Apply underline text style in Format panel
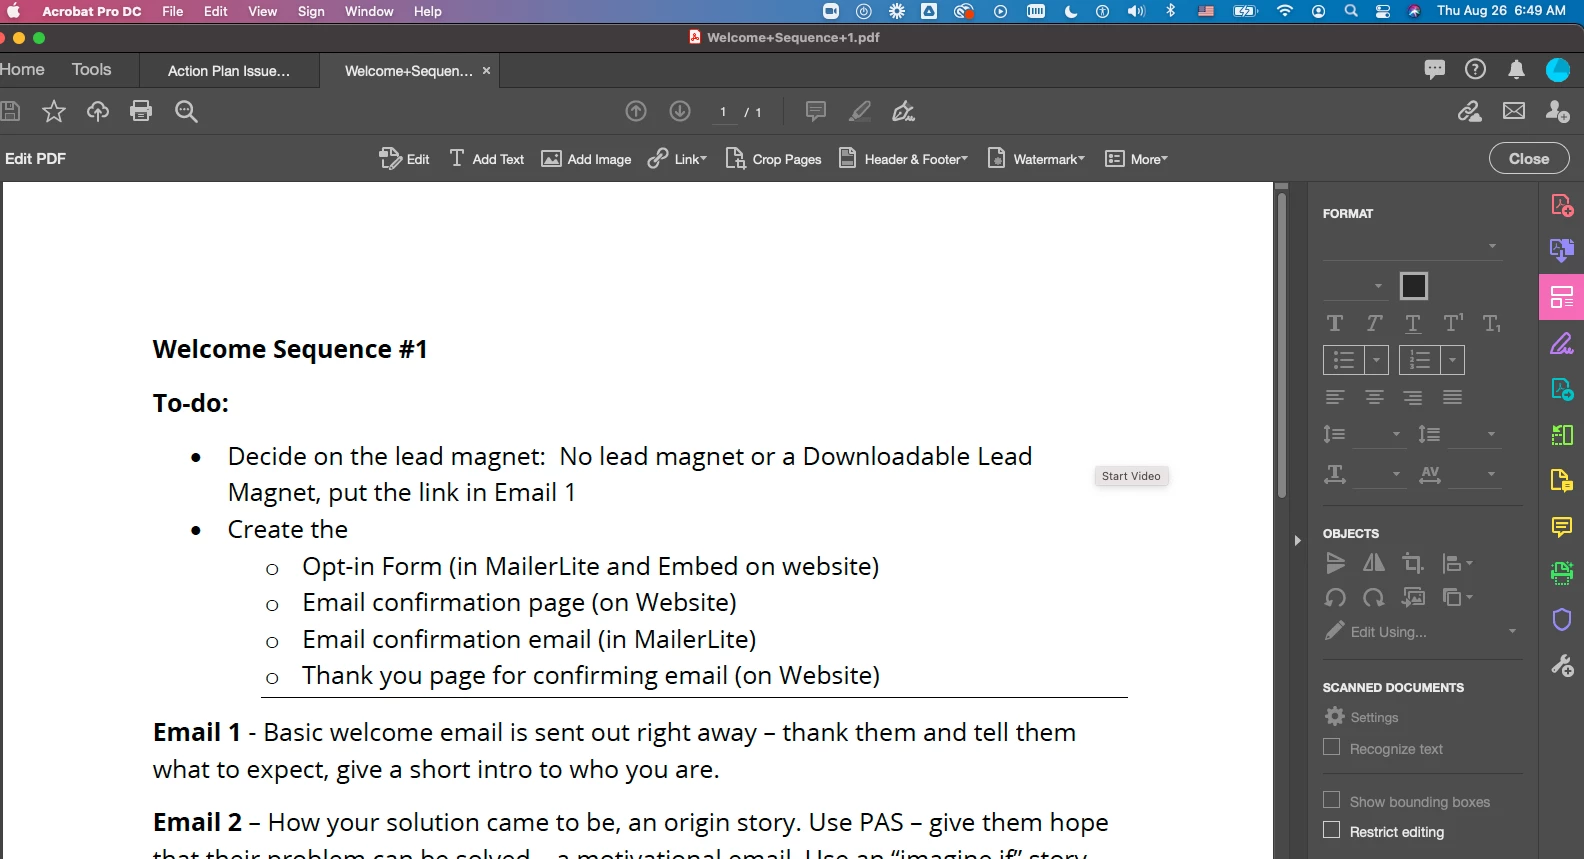The height and width of the screenshot is (859, 1584). point(1413,323)
